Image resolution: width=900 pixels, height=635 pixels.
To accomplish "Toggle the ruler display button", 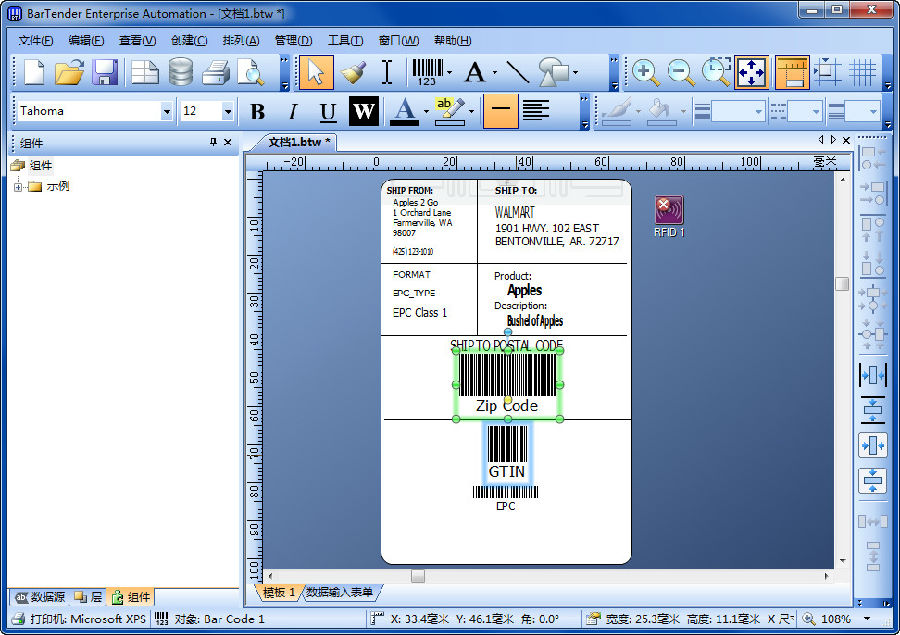I will coord(792,72).
